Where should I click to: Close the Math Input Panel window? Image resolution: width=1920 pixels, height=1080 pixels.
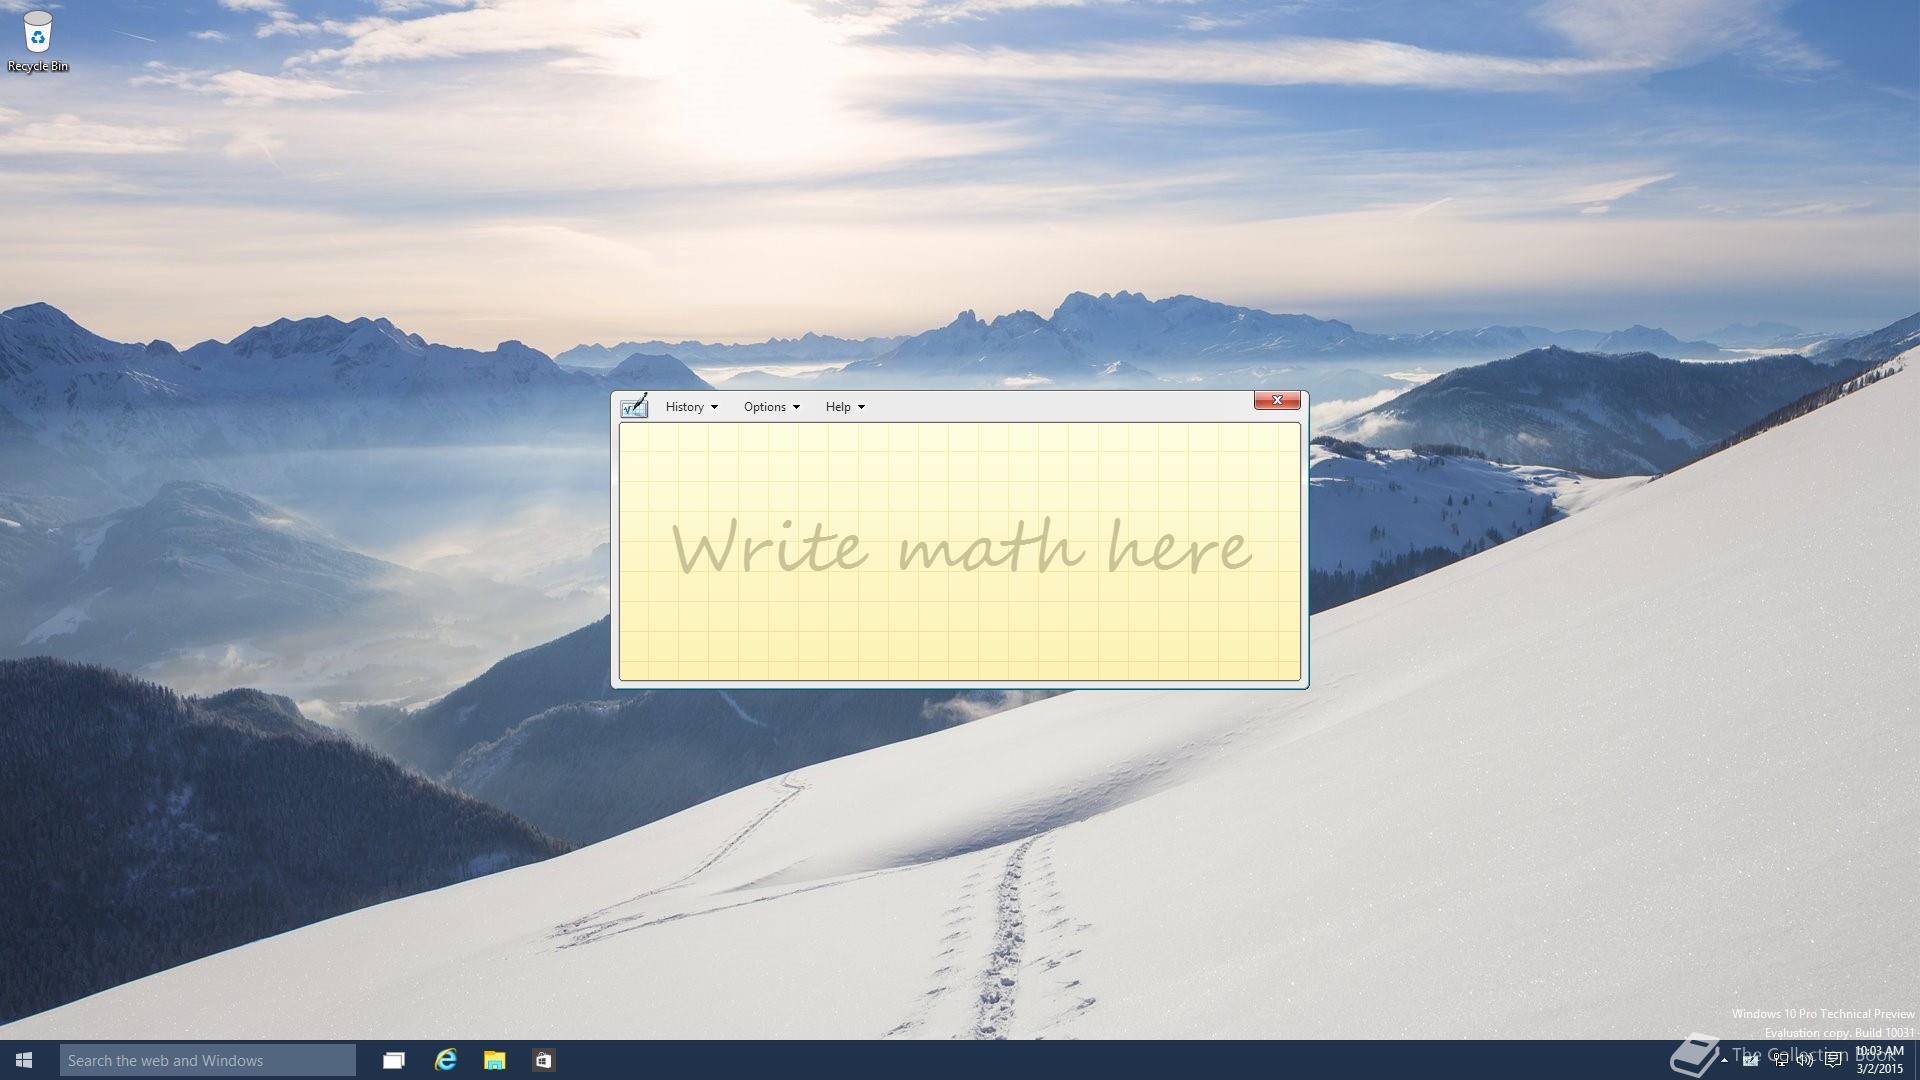click(x=1277, y=400)
